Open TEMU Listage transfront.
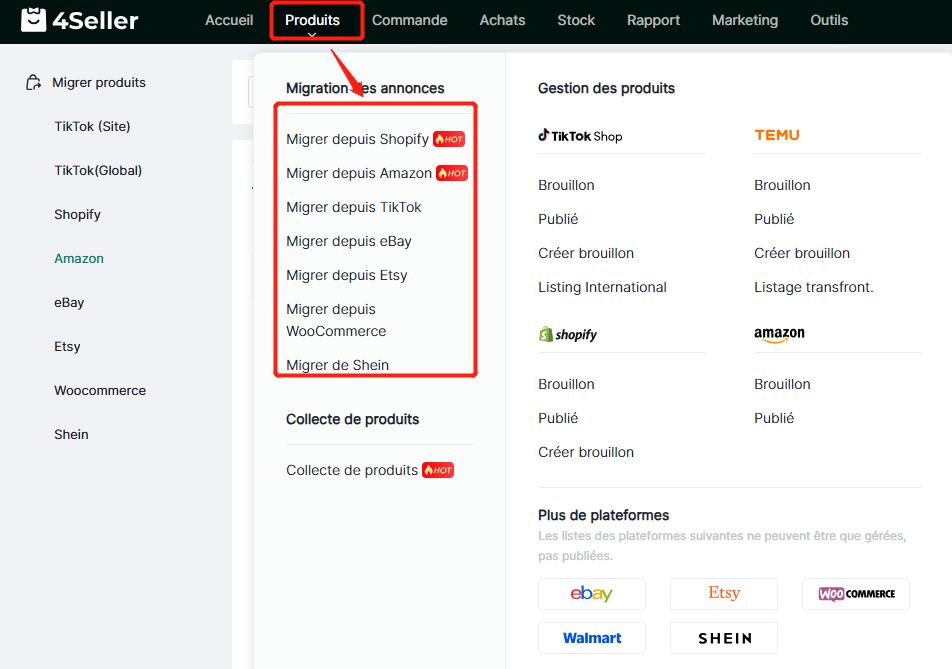The image size is (952, 669). point(814,287)
